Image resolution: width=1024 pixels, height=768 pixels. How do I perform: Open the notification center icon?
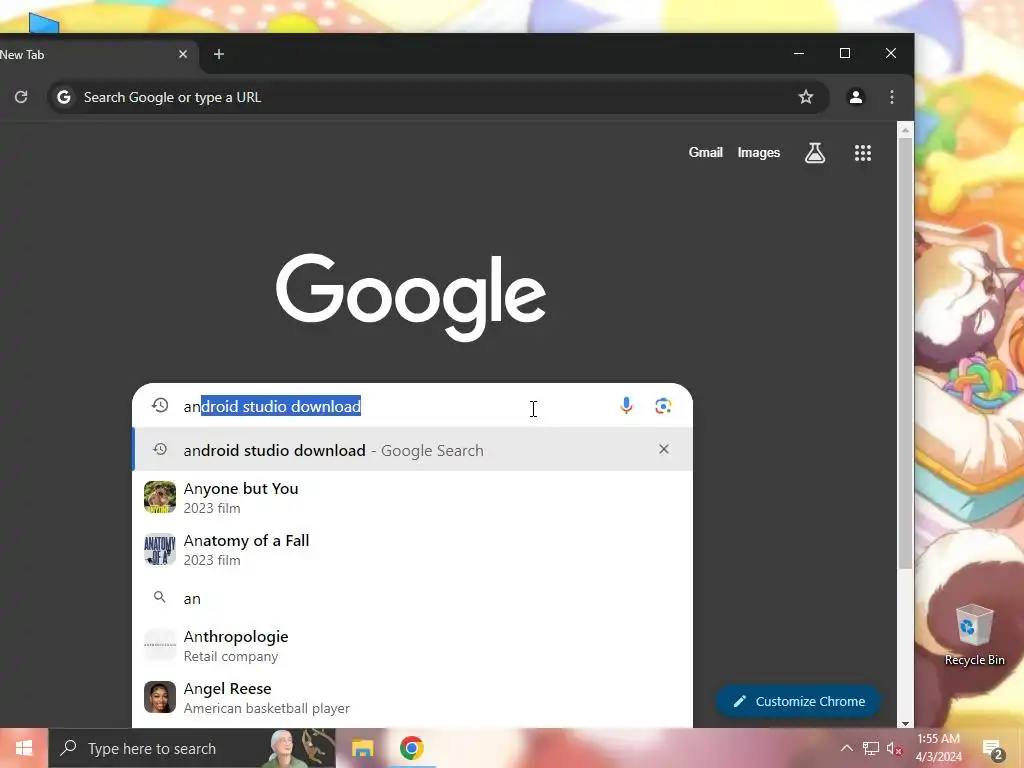point(993,749)
